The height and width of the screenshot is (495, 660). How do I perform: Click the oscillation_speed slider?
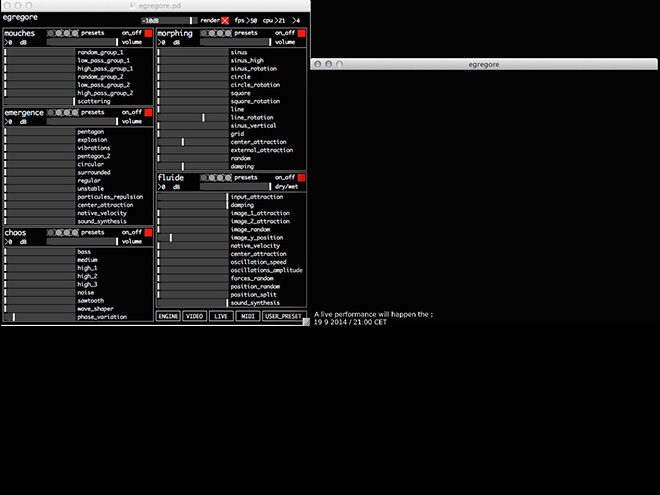[x=193, y=262]
